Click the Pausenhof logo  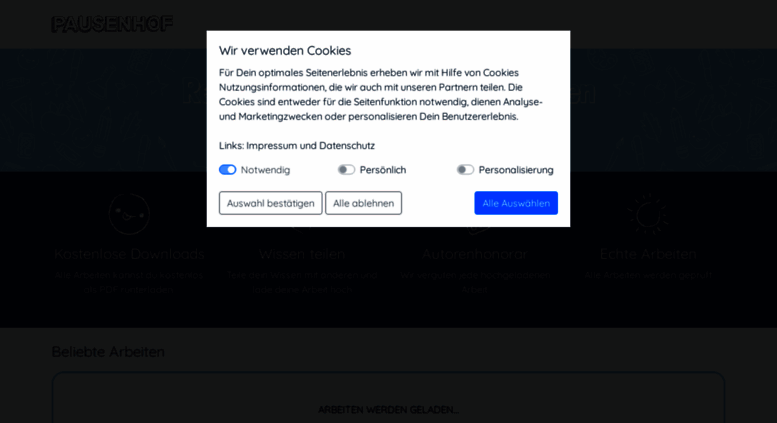tap(112, 24)
